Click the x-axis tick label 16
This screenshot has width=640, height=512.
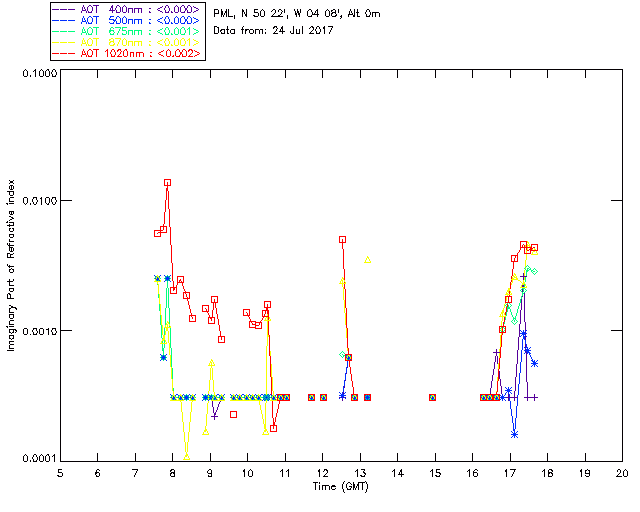(473, 473)
